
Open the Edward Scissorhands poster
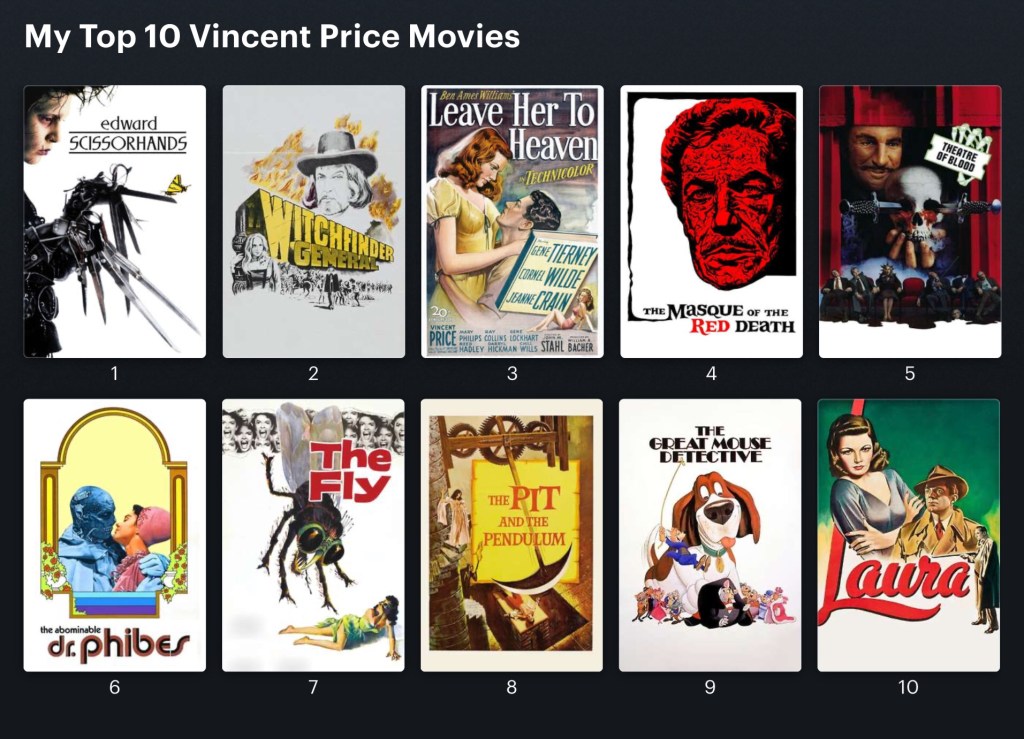tap(115, 221)
